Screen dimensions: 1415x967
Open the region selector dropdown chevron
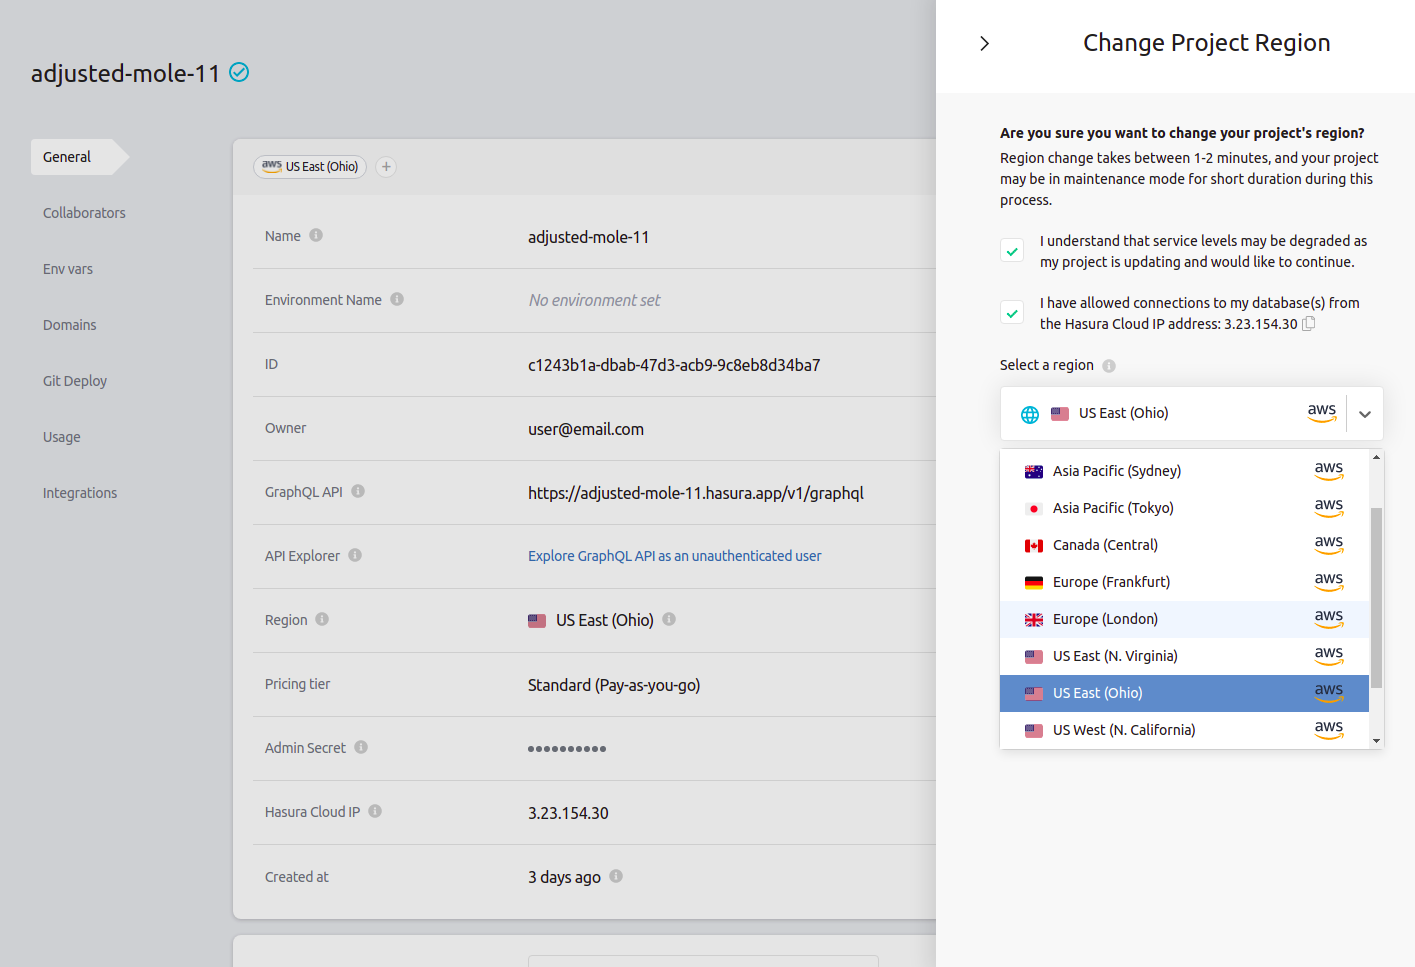click(x=1364, y=413)
